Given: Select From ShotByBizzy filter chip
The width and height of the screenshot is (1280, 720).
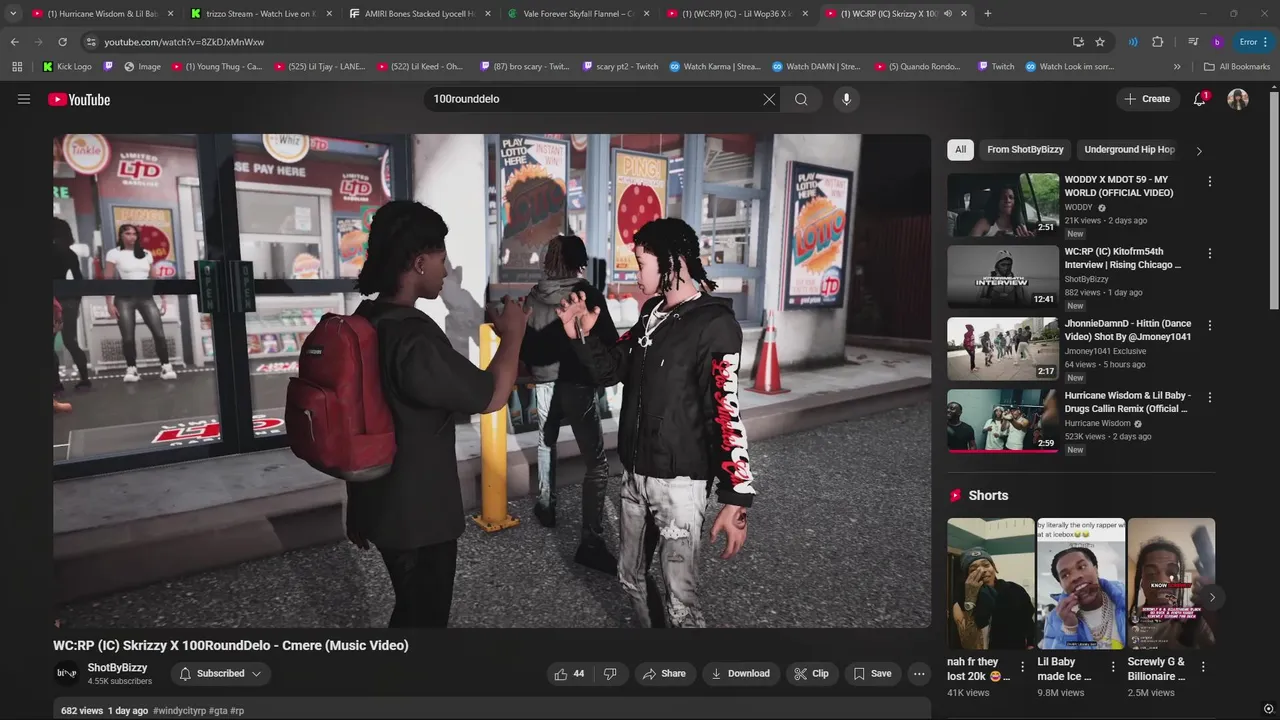Looking at the screenshot, I should (x=1025, y=150).
